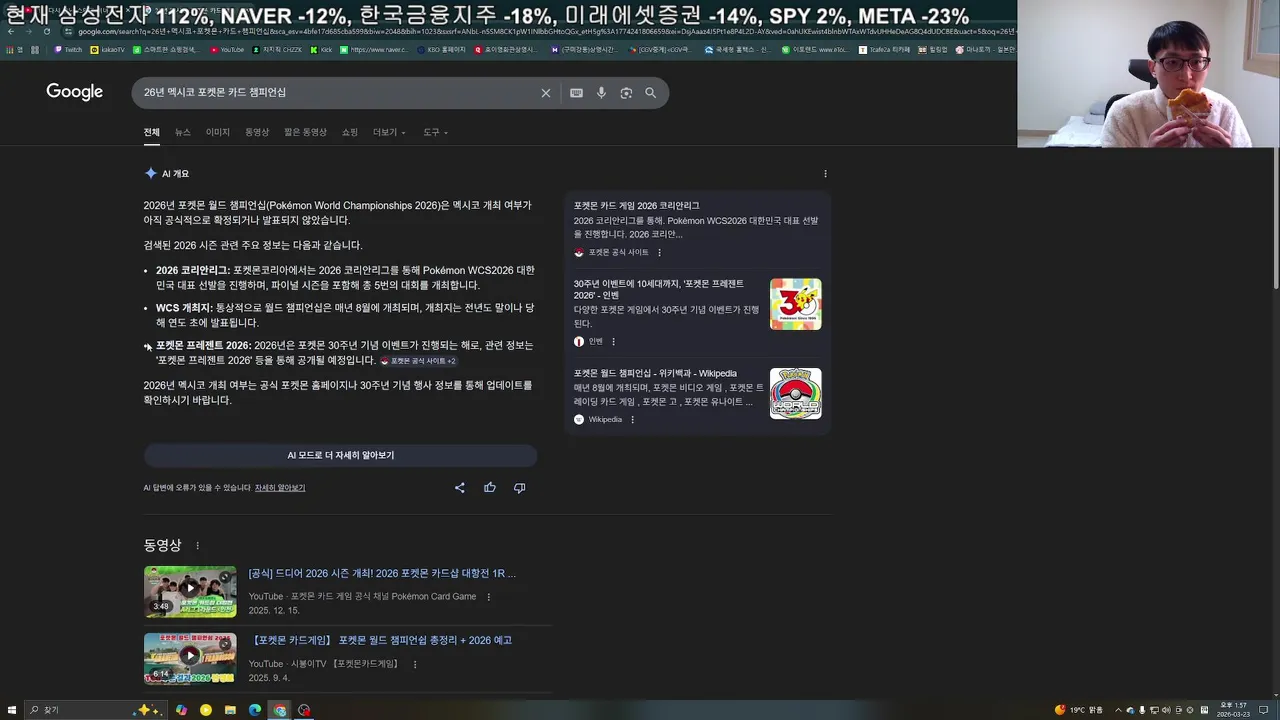Open 동영상 section options menu
Image resolution: width=1280 pixels, height=720 pixels.
pyautogui.click(x=197, y=546)
